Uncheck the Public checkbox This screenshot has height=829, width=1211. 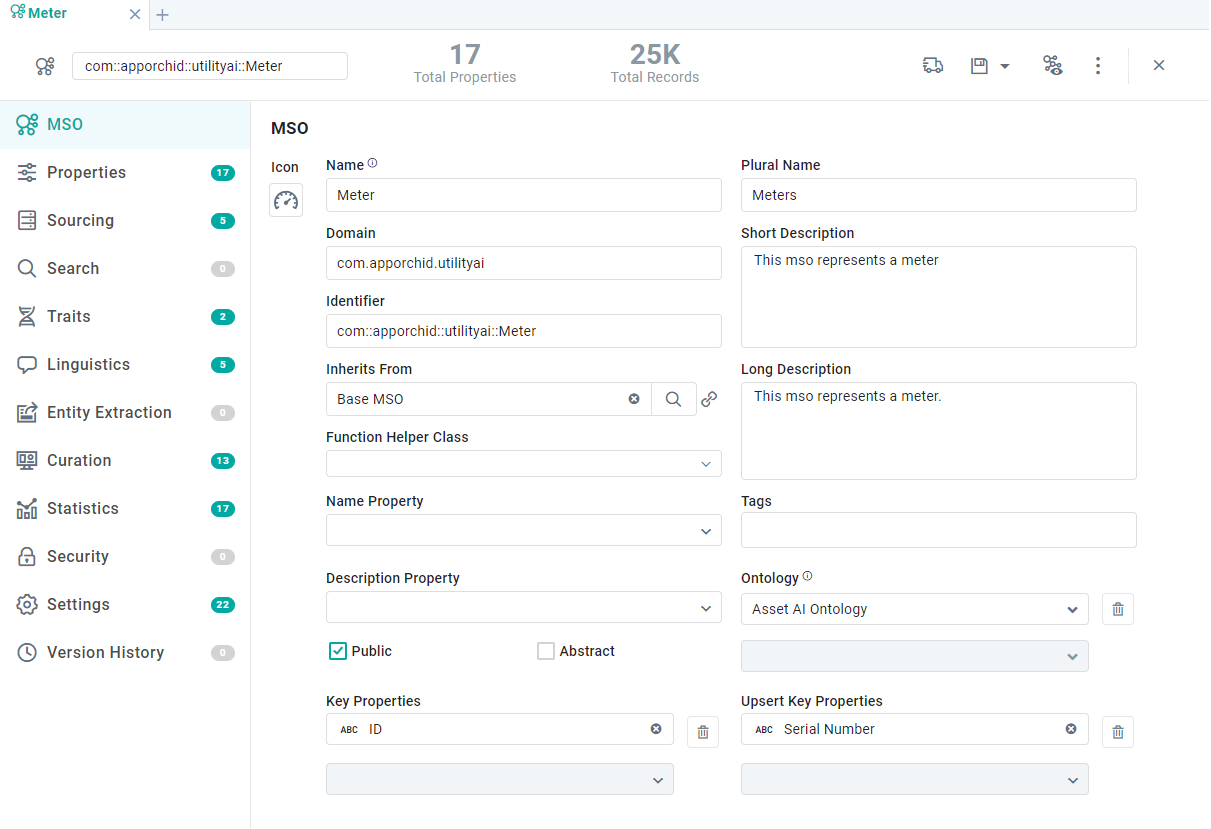[338, 651]
